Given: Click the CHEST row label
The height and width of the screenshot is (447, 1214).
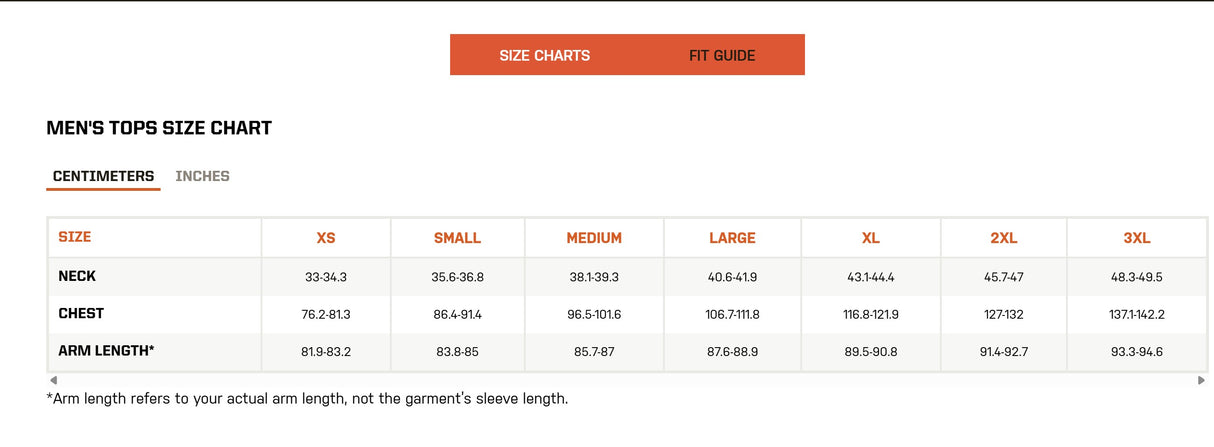Looking at the screenshot, I should (81, 313).
